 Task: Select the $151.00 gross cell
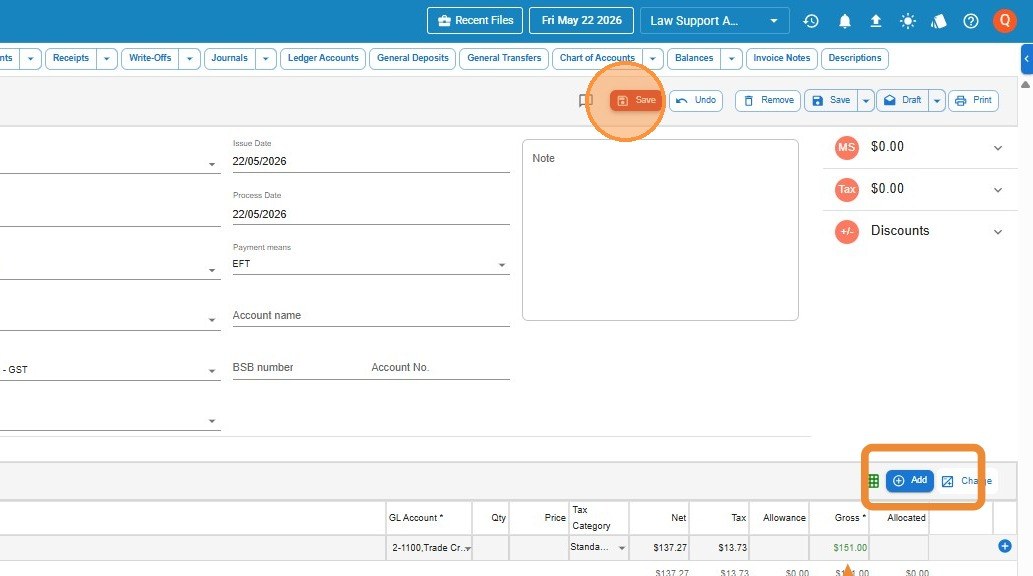[x=839, y=548]
